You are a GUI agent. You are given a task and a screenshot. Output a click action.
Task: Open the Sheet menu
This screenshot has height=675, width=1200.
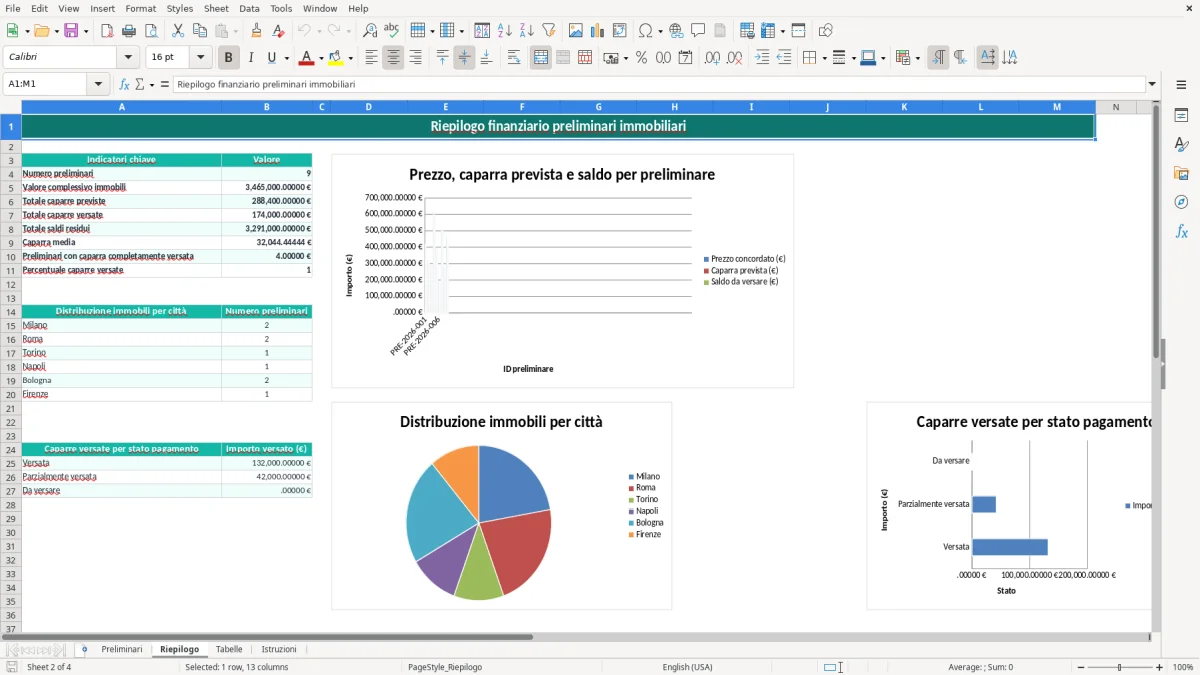click(x=216, y=8)
